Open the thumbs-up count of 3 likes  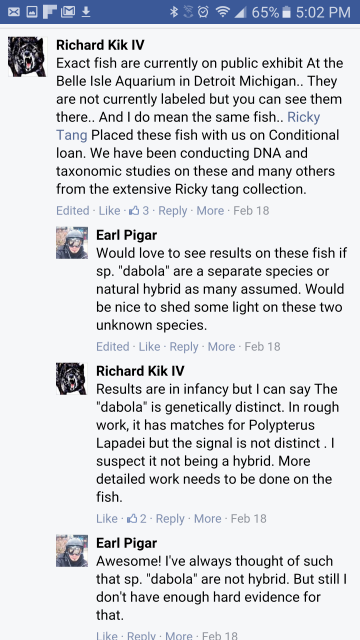point(139,211)
